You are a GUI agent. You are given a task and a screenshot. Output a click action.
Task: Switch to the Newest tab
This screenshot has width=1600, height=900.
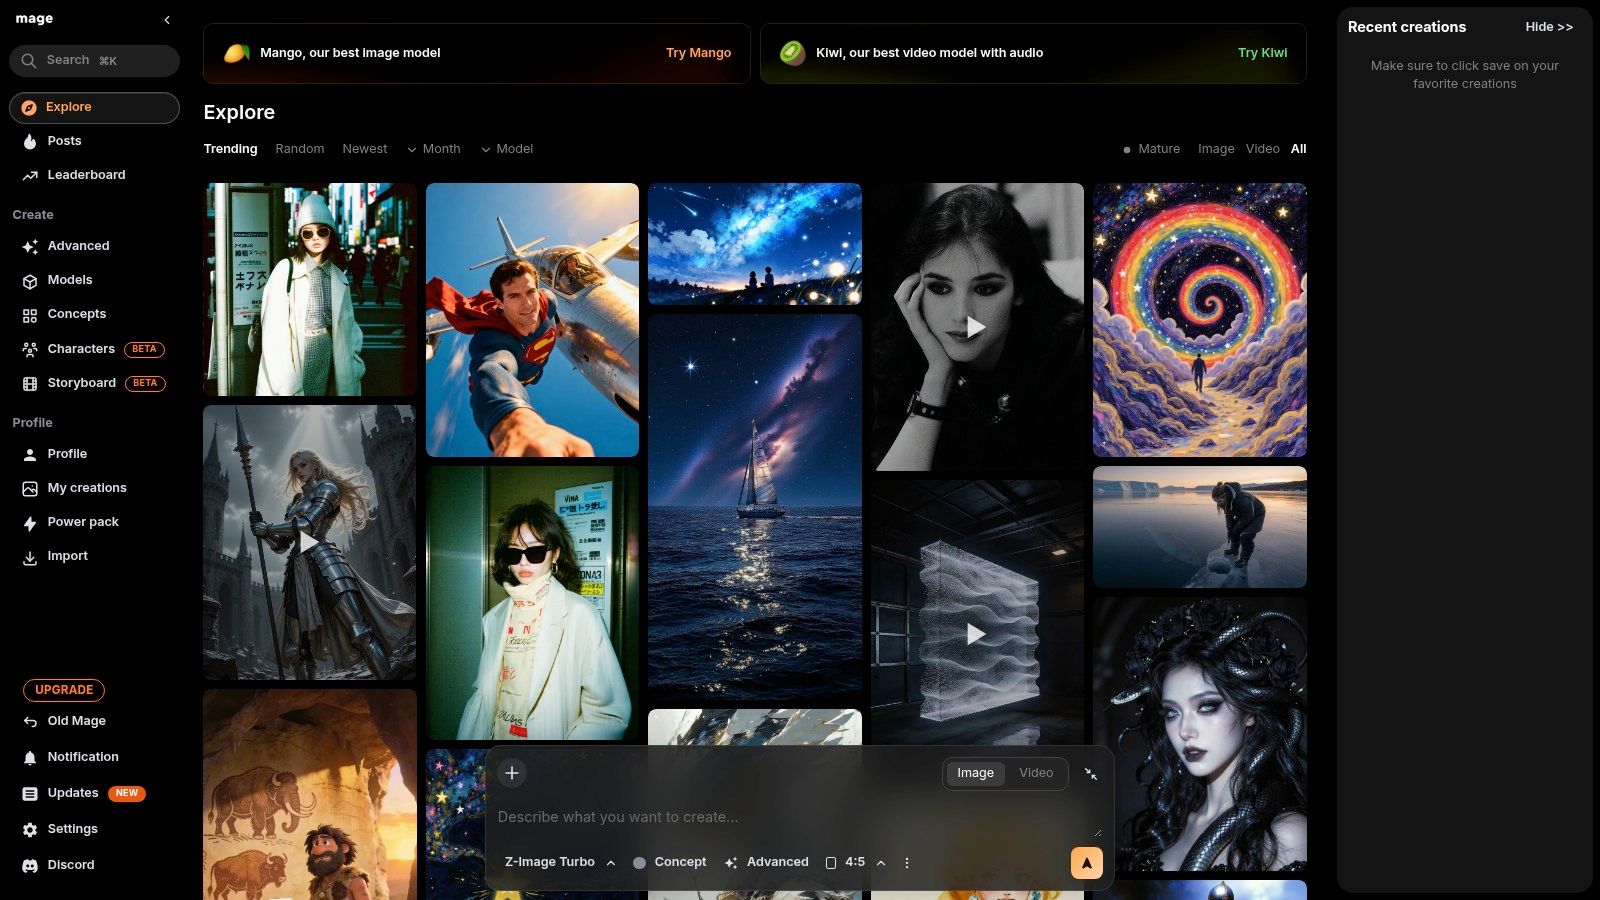click(x=364, y=148)
